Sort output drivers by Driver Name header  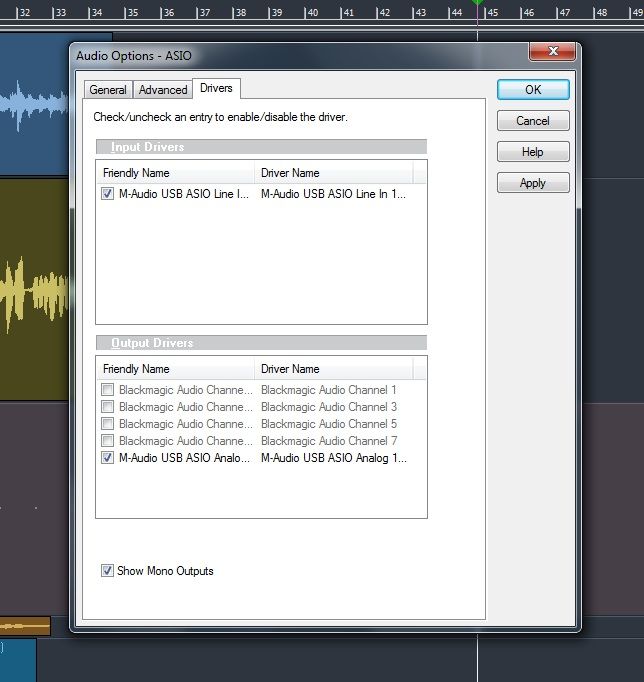tap(340, 369)
